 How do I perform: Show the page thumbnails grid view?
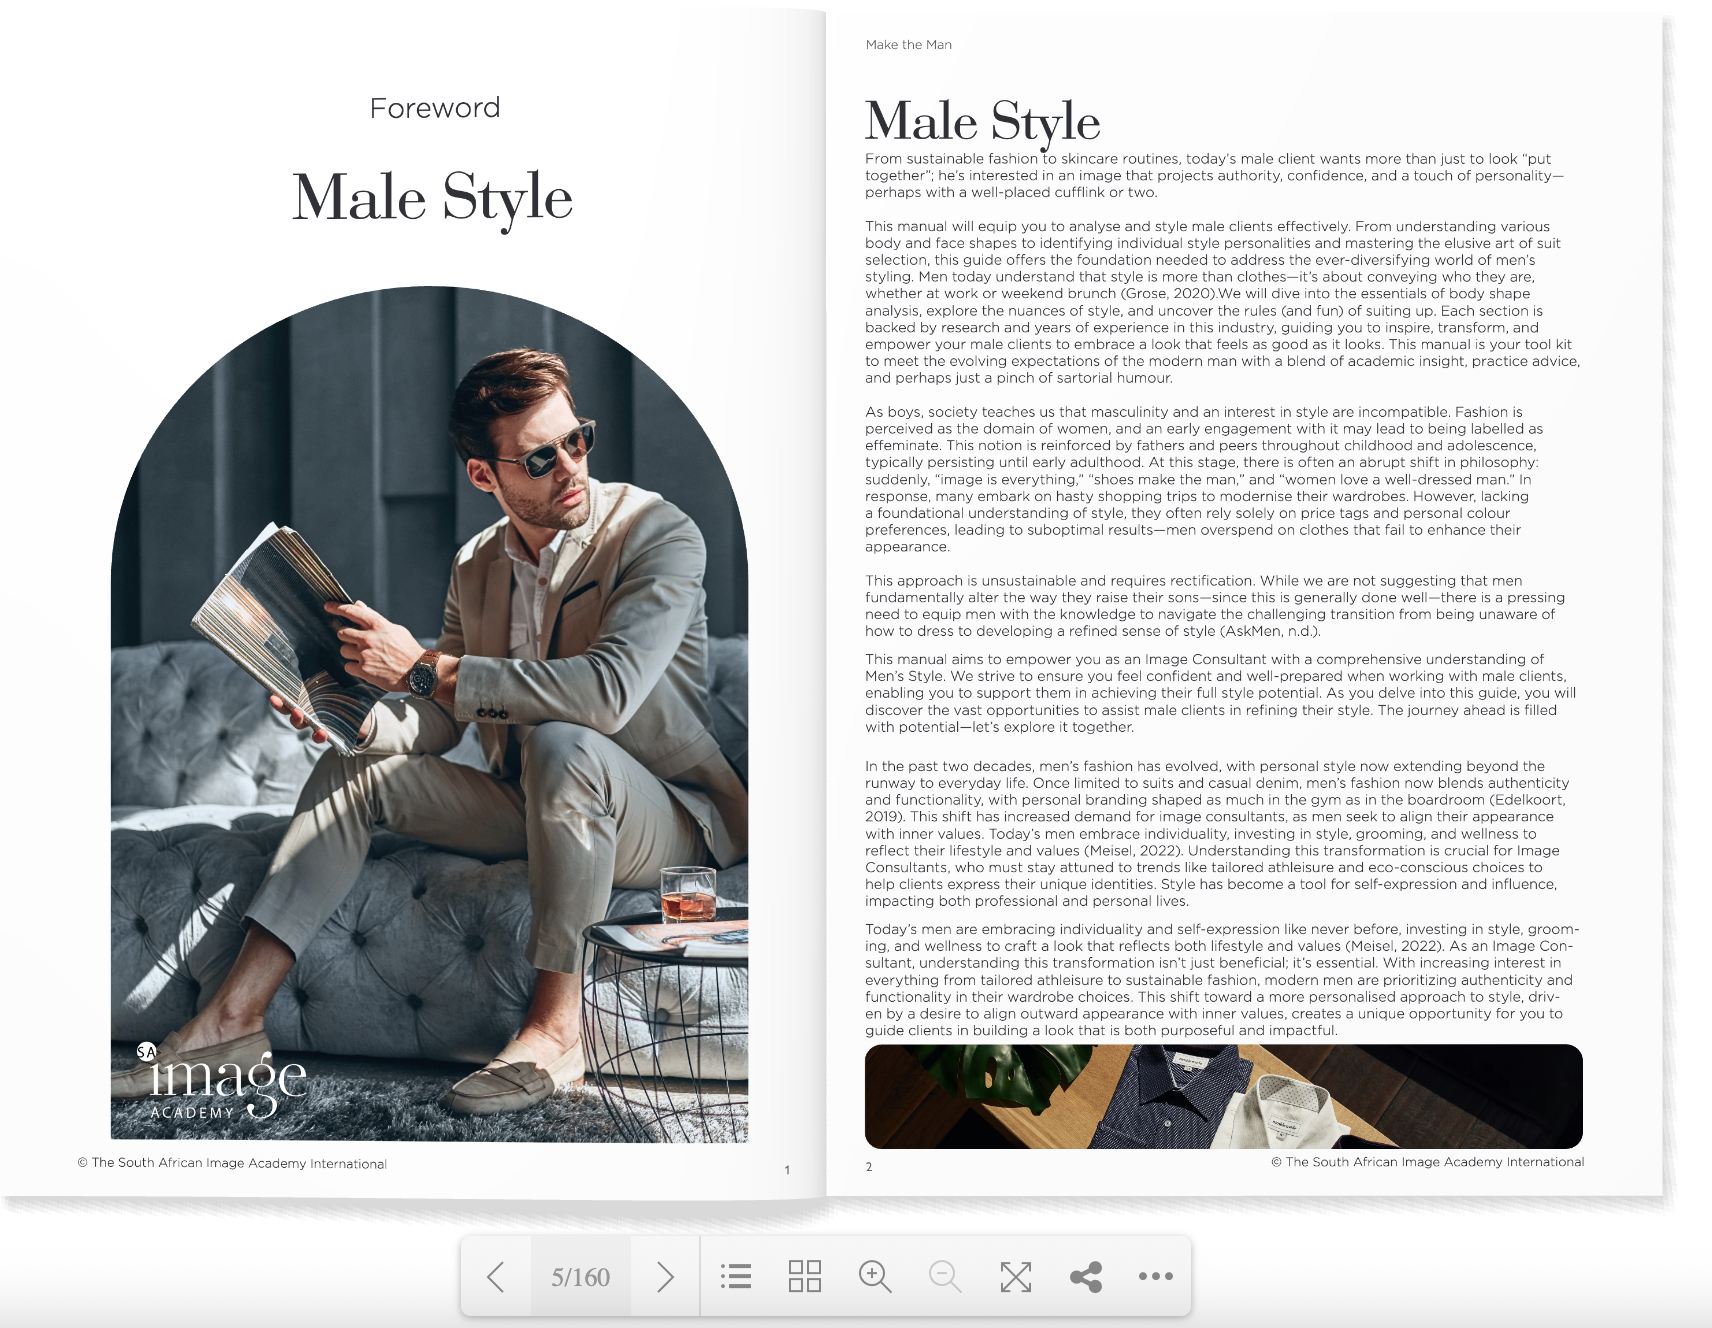click(805, 1277)
